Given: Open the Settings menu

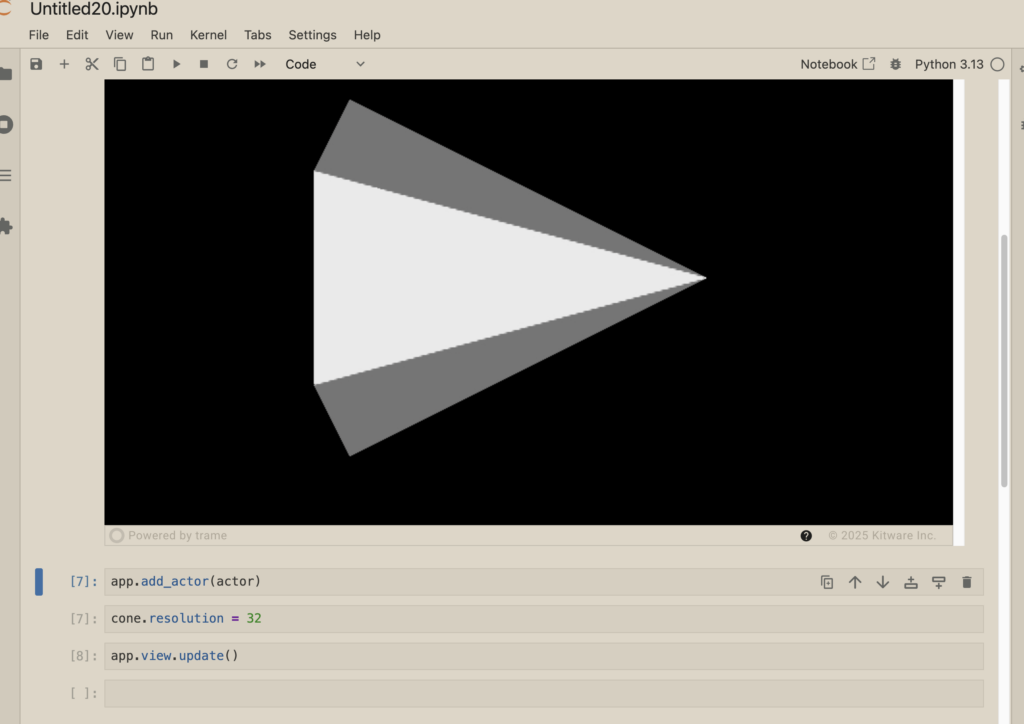Looking at the screenshot, I should point(312,35).
